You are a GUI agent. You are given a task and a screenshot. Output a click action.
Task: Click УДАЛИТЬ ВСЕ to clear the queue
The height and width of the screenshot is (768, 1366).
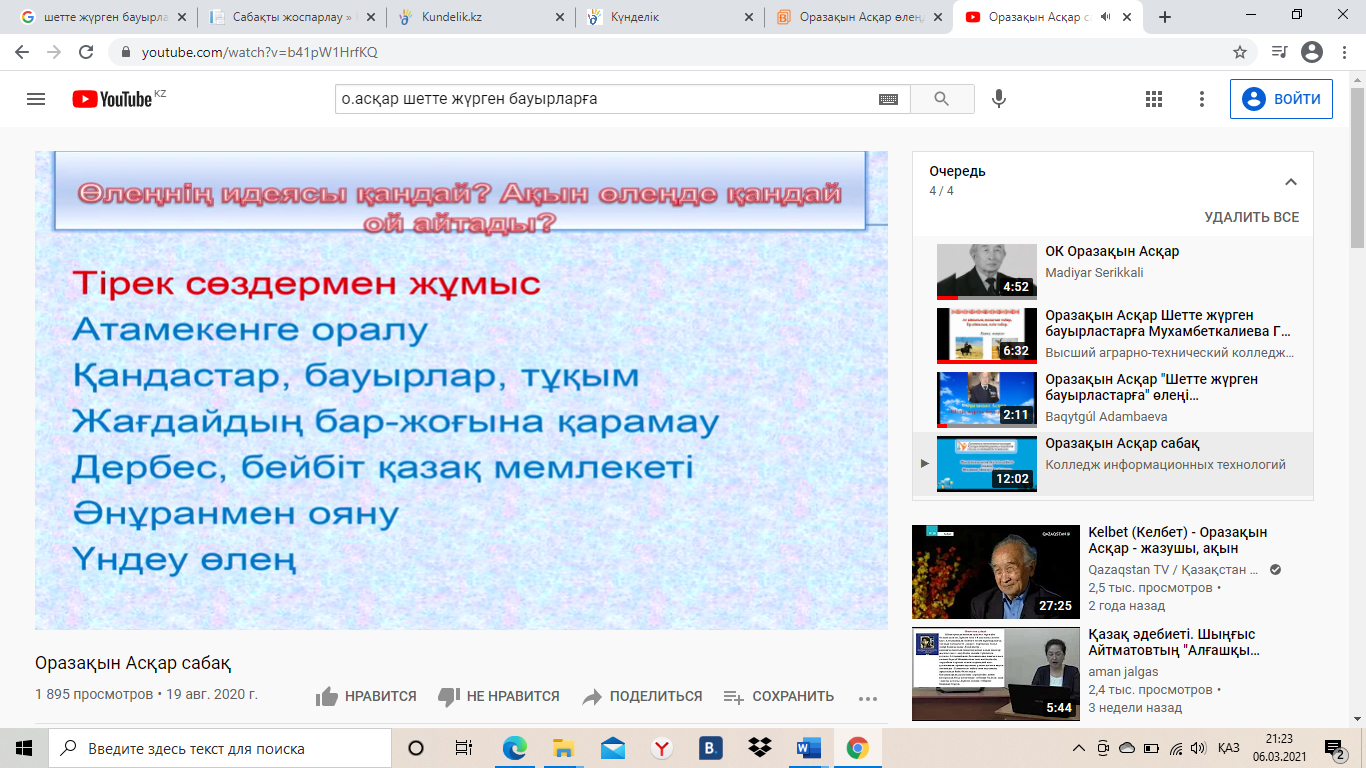[x=1251, y=217]
